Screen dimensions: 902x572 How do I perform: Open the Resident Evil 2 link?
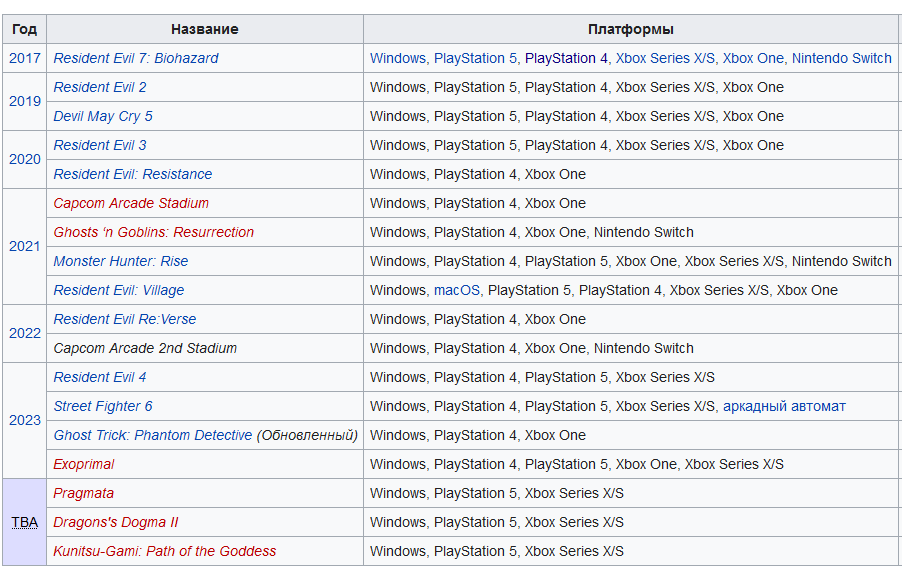pos(100,87)
